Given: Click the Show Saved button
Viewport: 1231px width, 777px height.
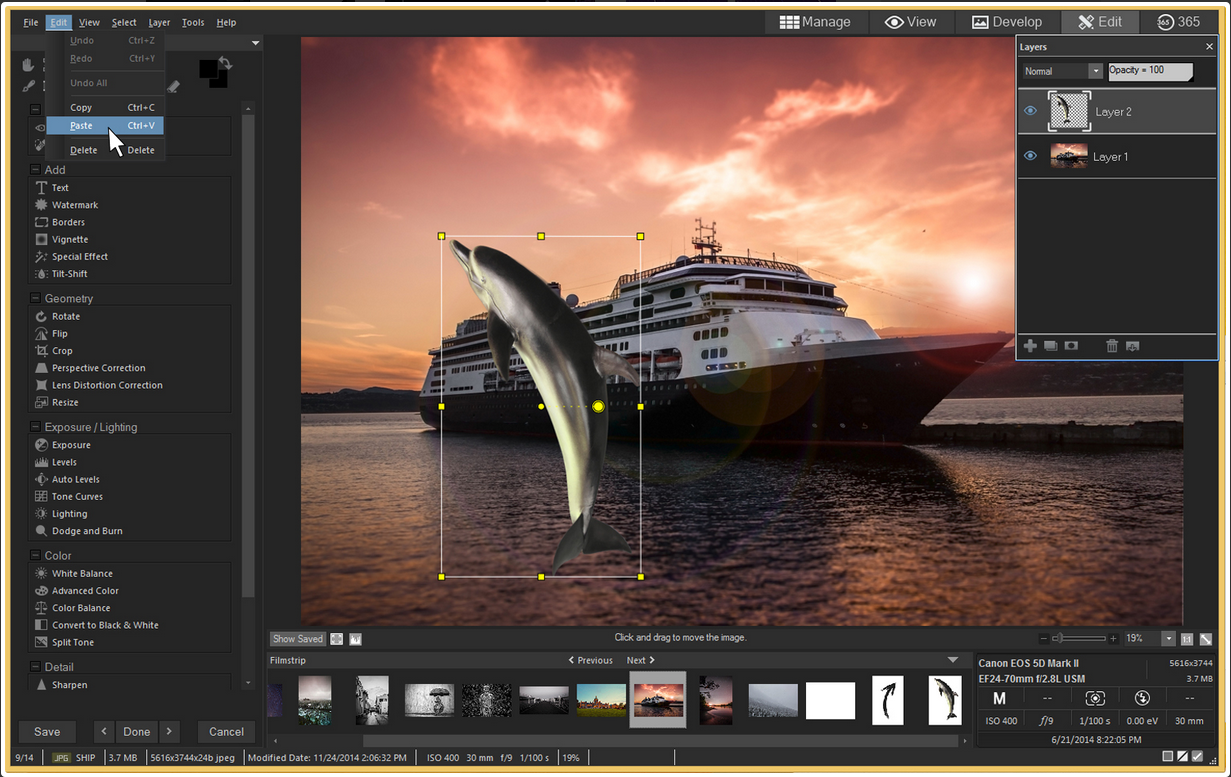Looking at the screenshot, I should coord(298,639).
